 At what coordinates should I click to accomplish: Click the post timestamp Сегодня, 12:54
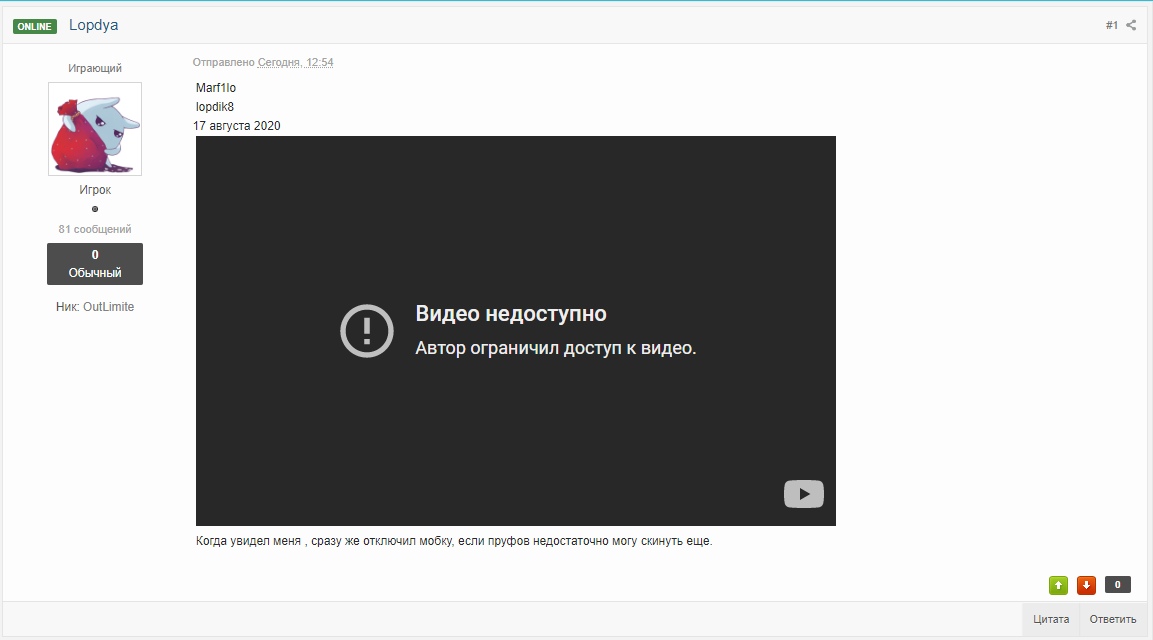295,62
